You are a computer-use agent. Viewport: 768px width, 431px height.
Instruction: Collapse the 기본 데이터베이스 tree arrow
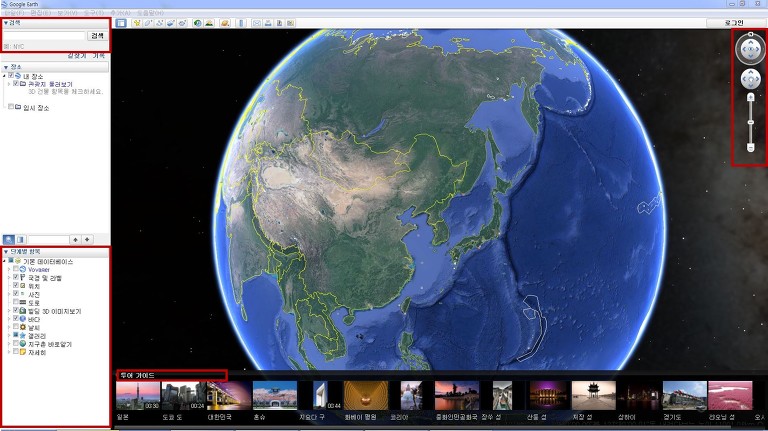(x=4, y=262)
